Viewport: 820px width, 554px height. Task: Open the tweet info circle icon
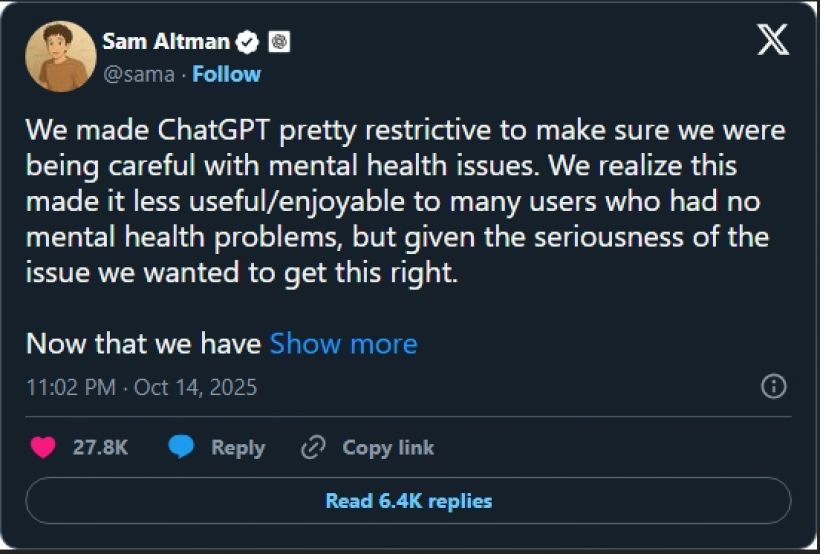tap(774, 387)
